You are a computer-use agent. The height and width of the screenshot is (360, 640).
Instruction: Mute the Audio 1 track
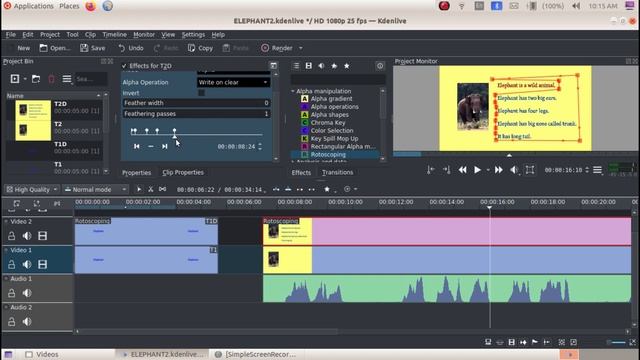coord(27,293)
